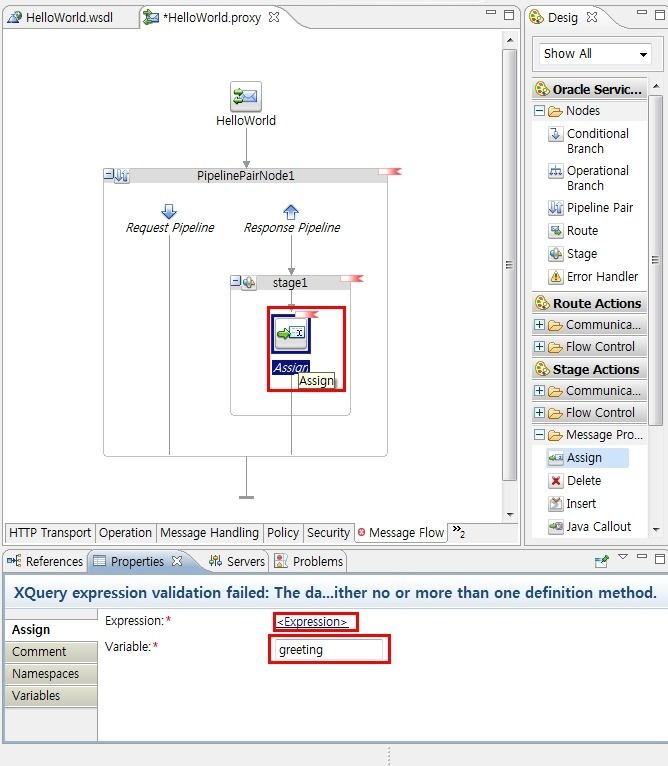Select the Assign properties section
Image resolution: width=668 pixels, height=766 pixels.
pyautogui.click(x=51, y=630)
